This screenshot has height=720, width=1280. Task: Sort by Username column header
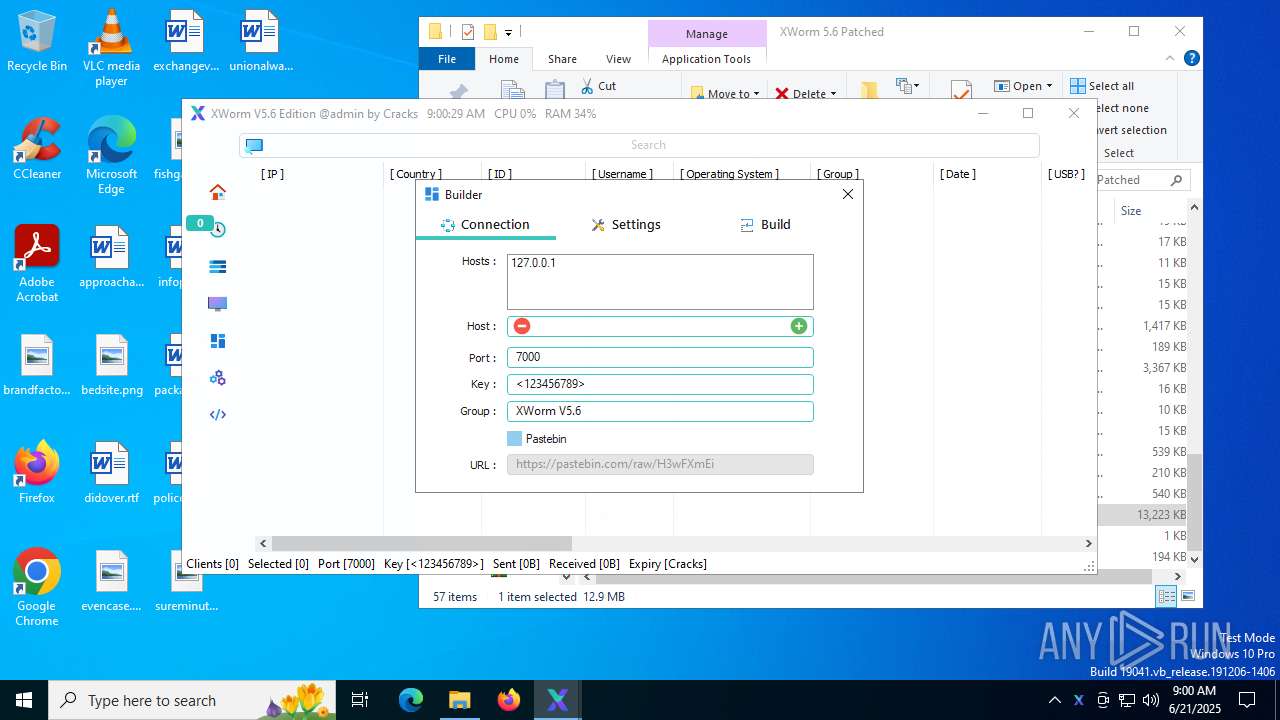tap(622, 174)
